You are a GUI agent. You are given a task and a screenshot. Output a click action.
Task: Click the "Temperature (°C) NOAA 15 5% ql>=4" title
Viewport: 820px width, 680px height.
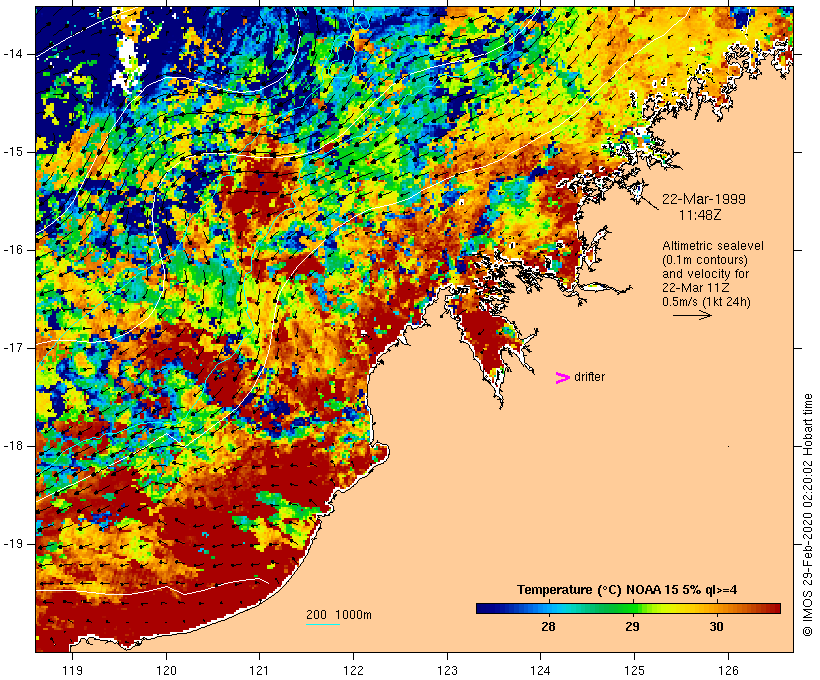tap(627, 590)
